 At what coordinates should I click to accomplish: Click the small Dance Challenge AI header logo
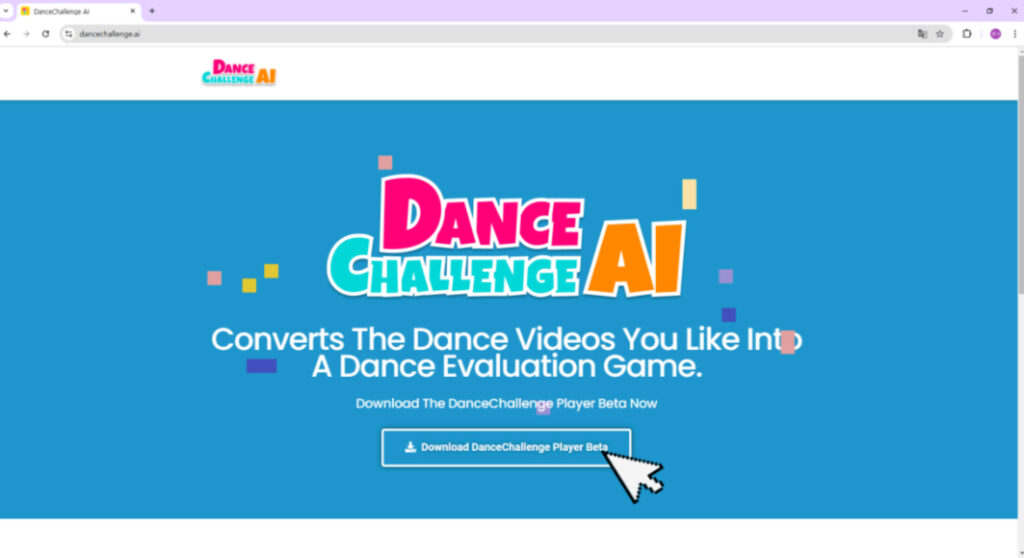(239, 73)
